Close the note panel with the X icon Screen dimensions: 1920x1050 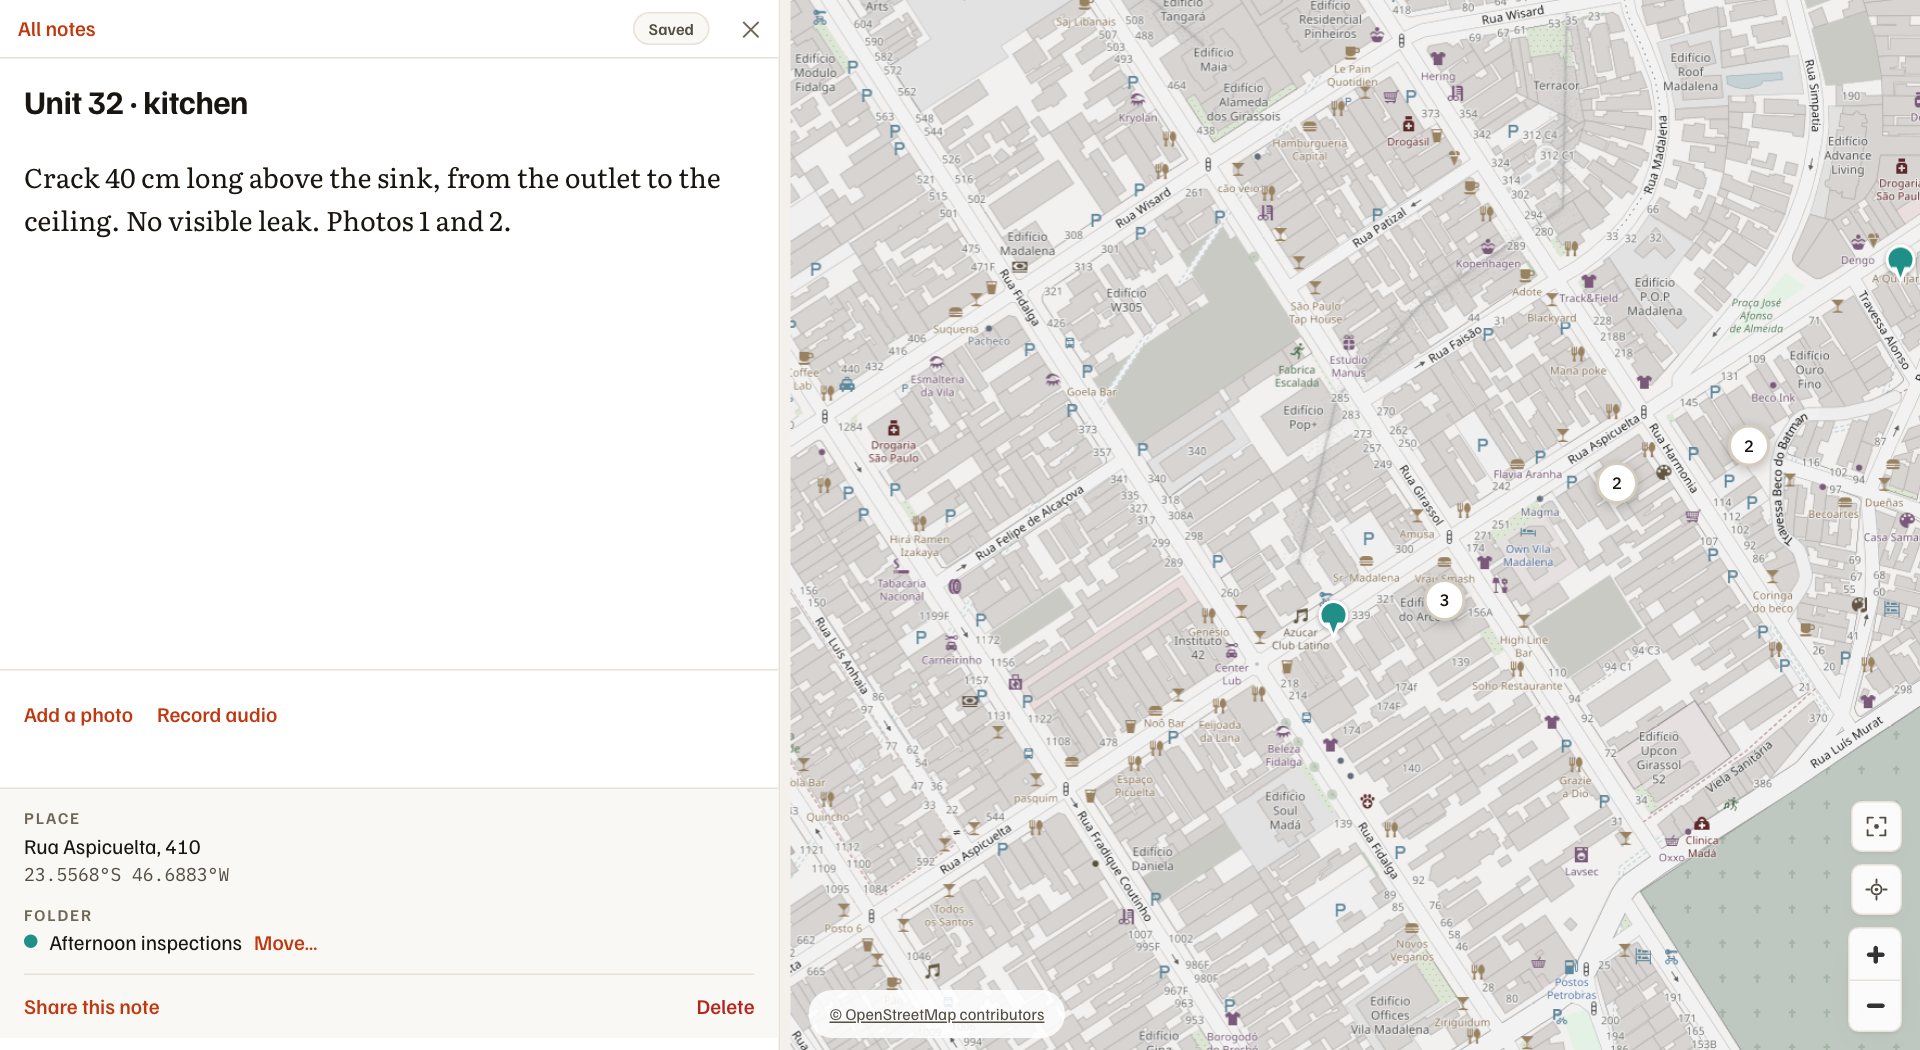click(x=751, y=30)
